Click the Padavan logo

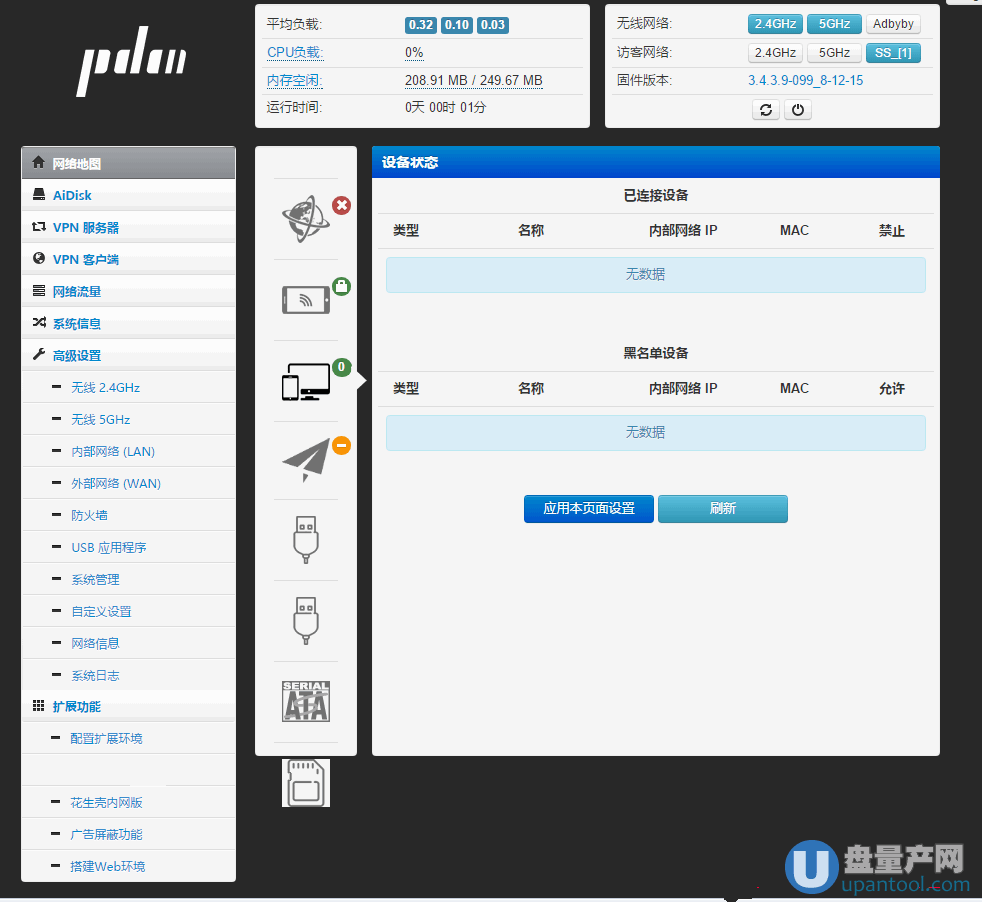[132, 61]
